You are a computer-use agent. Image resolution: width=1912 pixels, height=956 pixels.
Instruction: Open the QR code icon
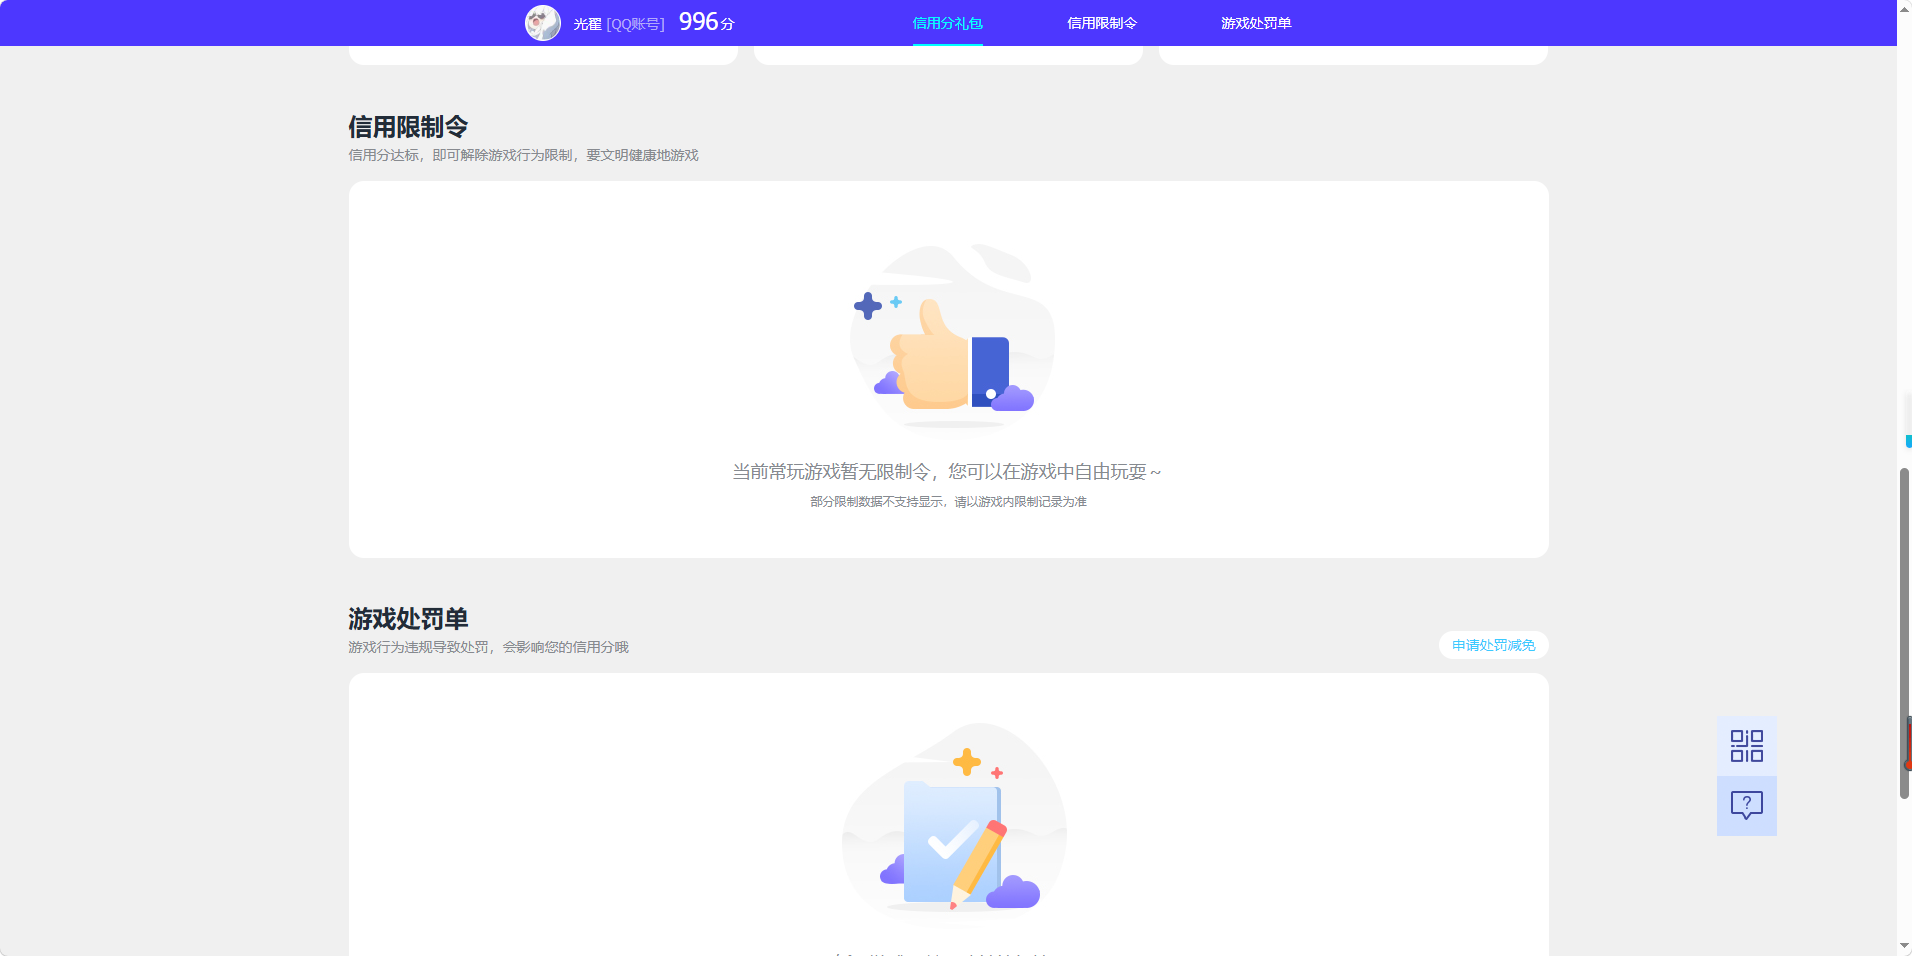1747,746
